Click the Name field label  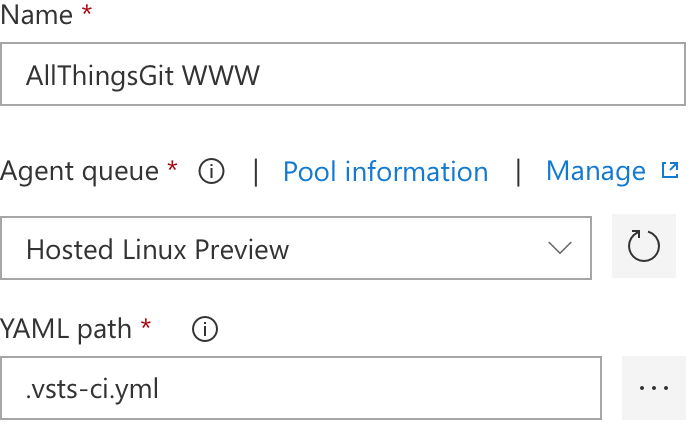pos(37,15)
